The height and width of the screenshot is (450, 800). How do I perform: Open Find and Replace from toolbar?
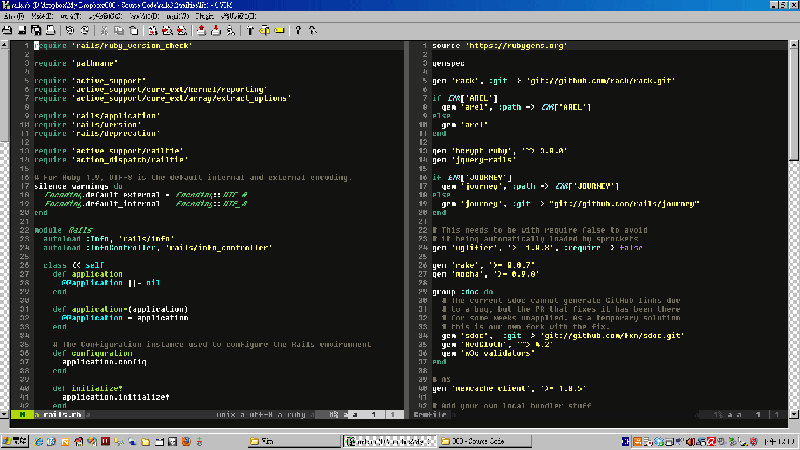(x=152, y=30)
